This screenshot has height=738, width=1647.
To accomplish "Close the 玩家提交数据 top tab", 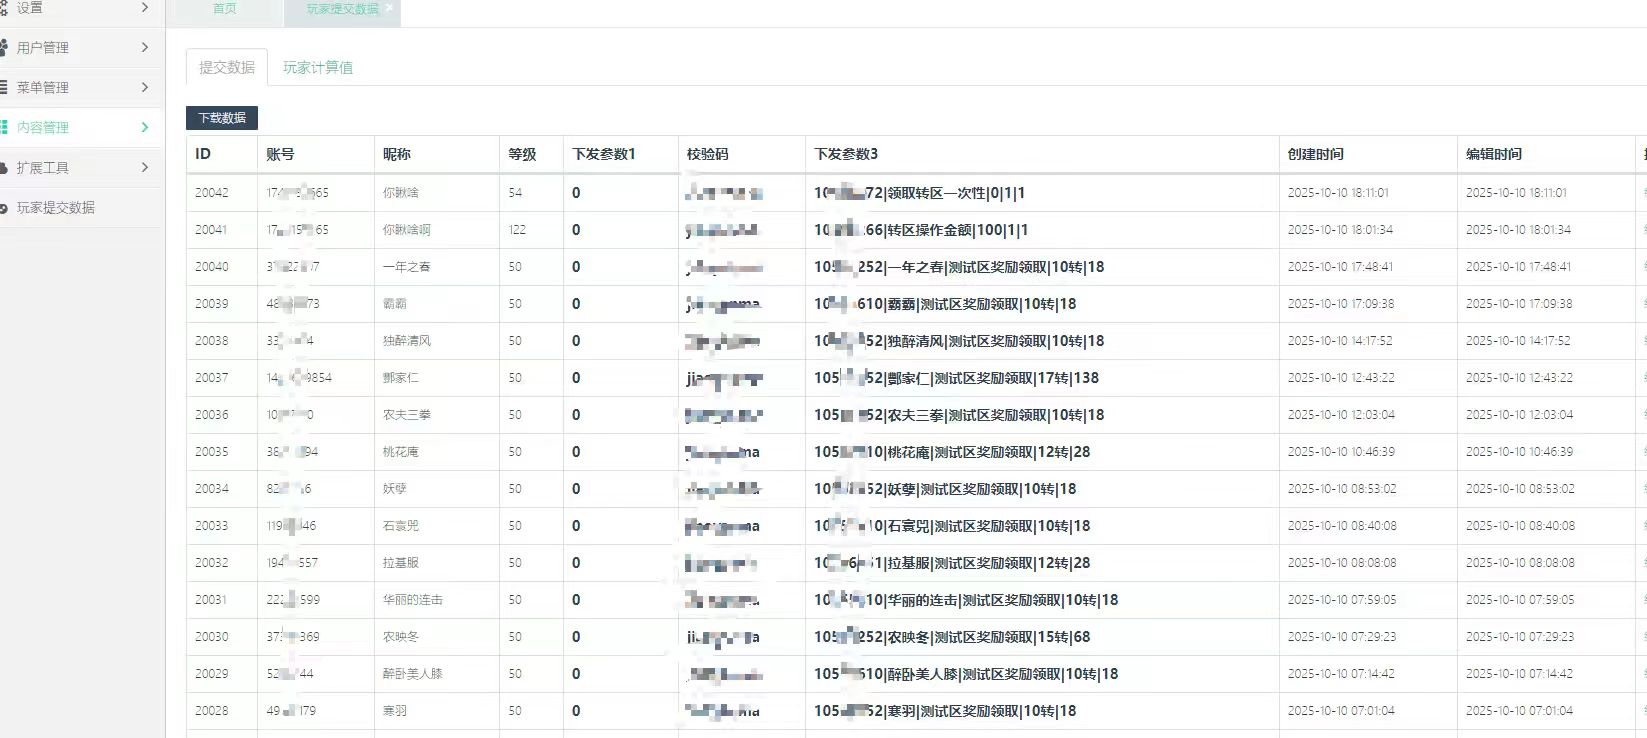I will [x=389, y=8].
